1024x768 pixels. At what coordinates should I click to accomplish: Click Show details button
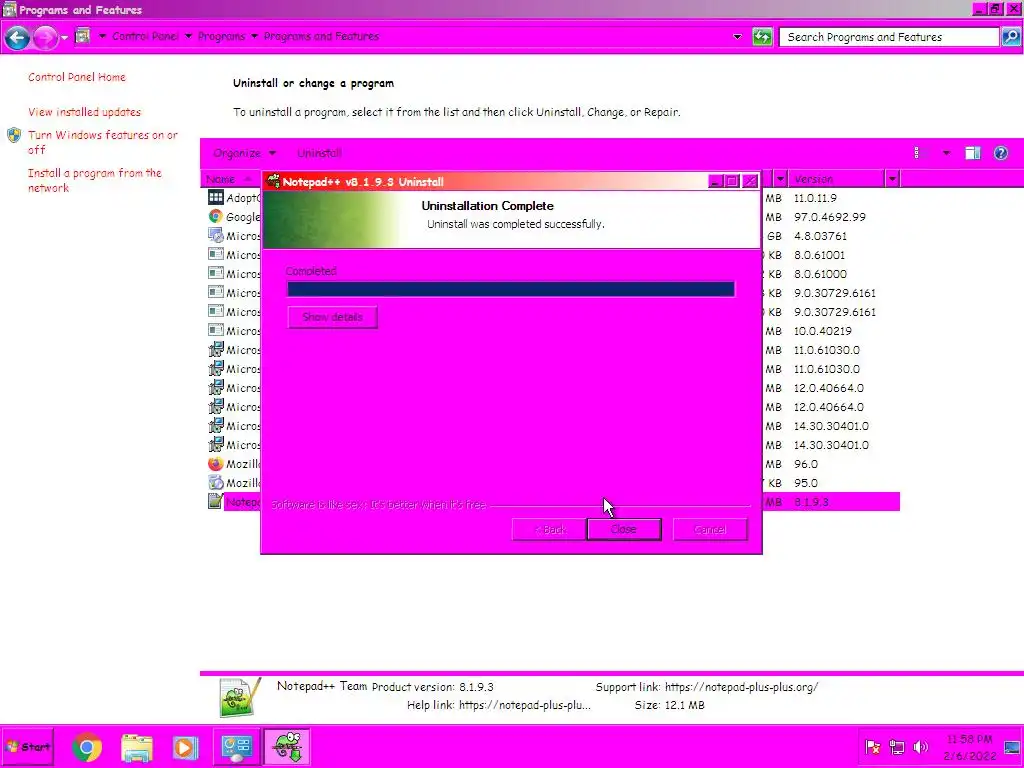(x=332, y=317)
